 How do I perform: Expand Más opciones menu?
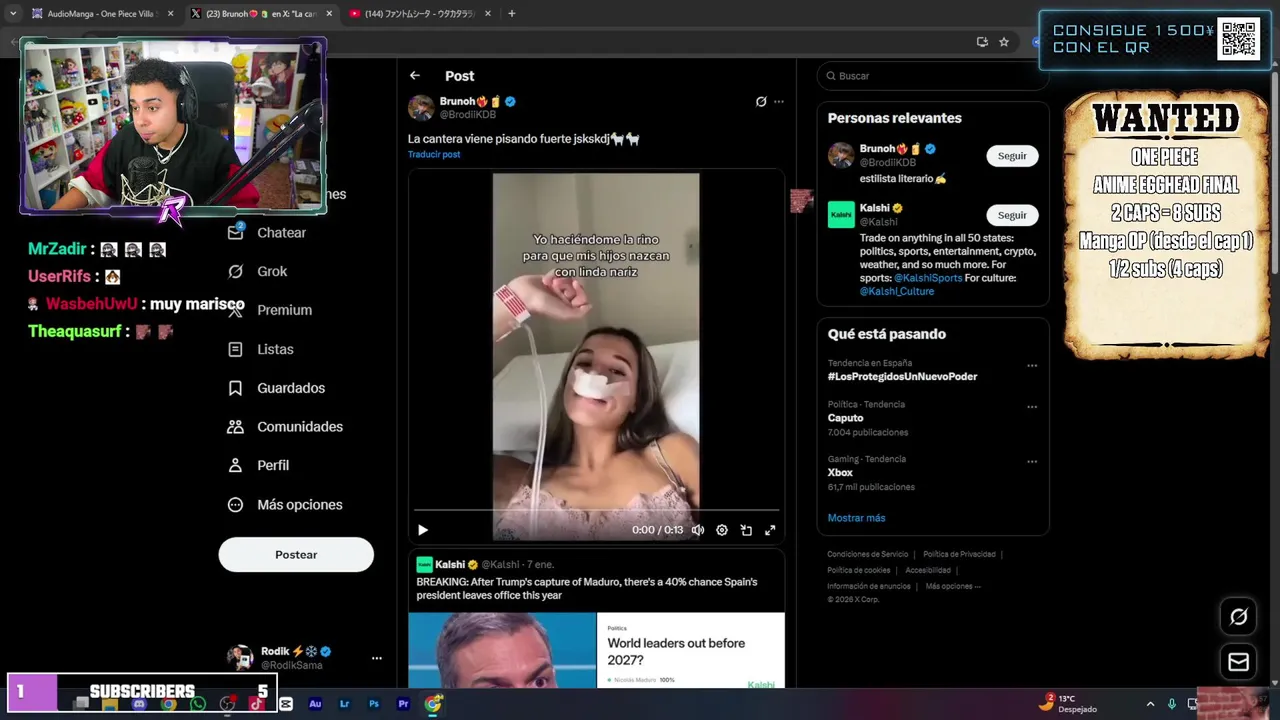coord(286,504)
